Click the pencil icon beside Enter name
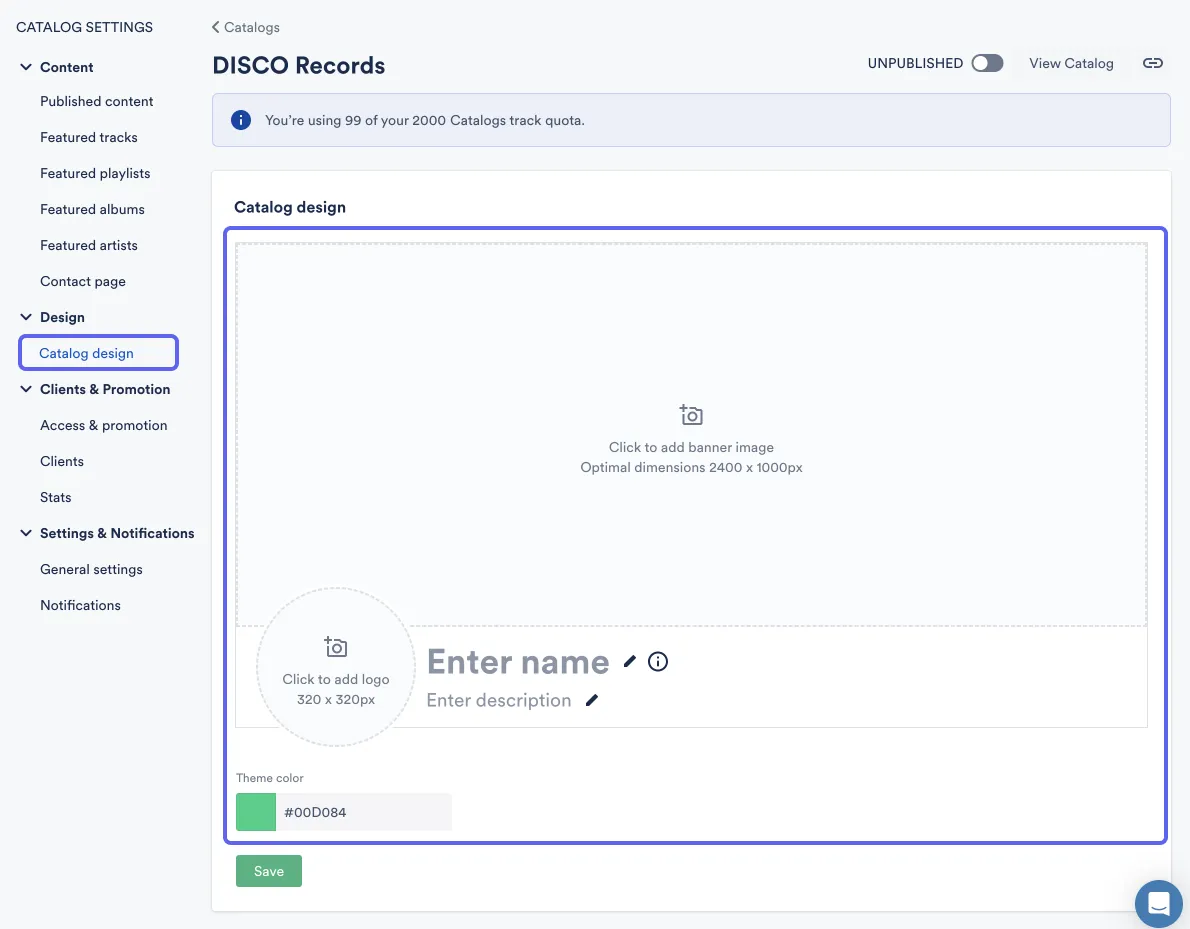The image size is (1190, 929). pyautogui.click(x=630, y=661)
